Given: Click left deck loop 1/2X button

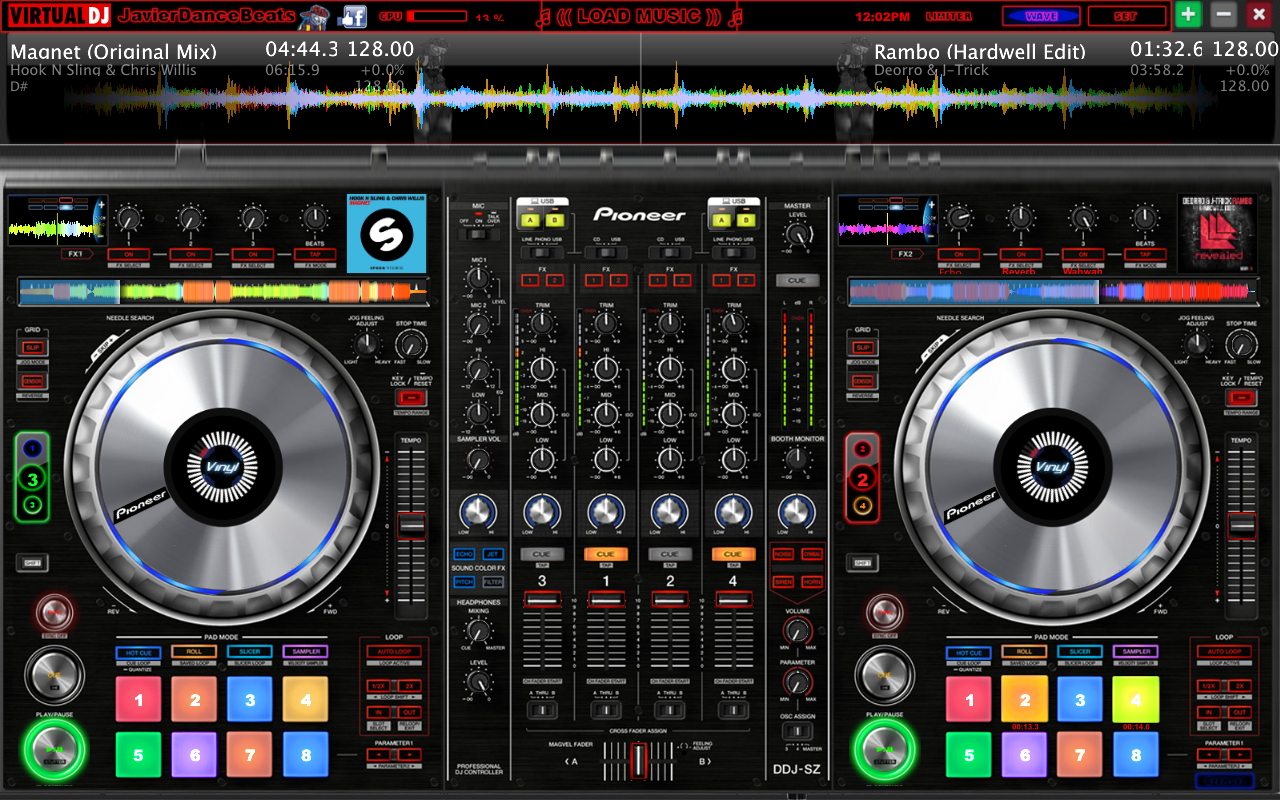Looking at the screenshot, I should (377, 685).
